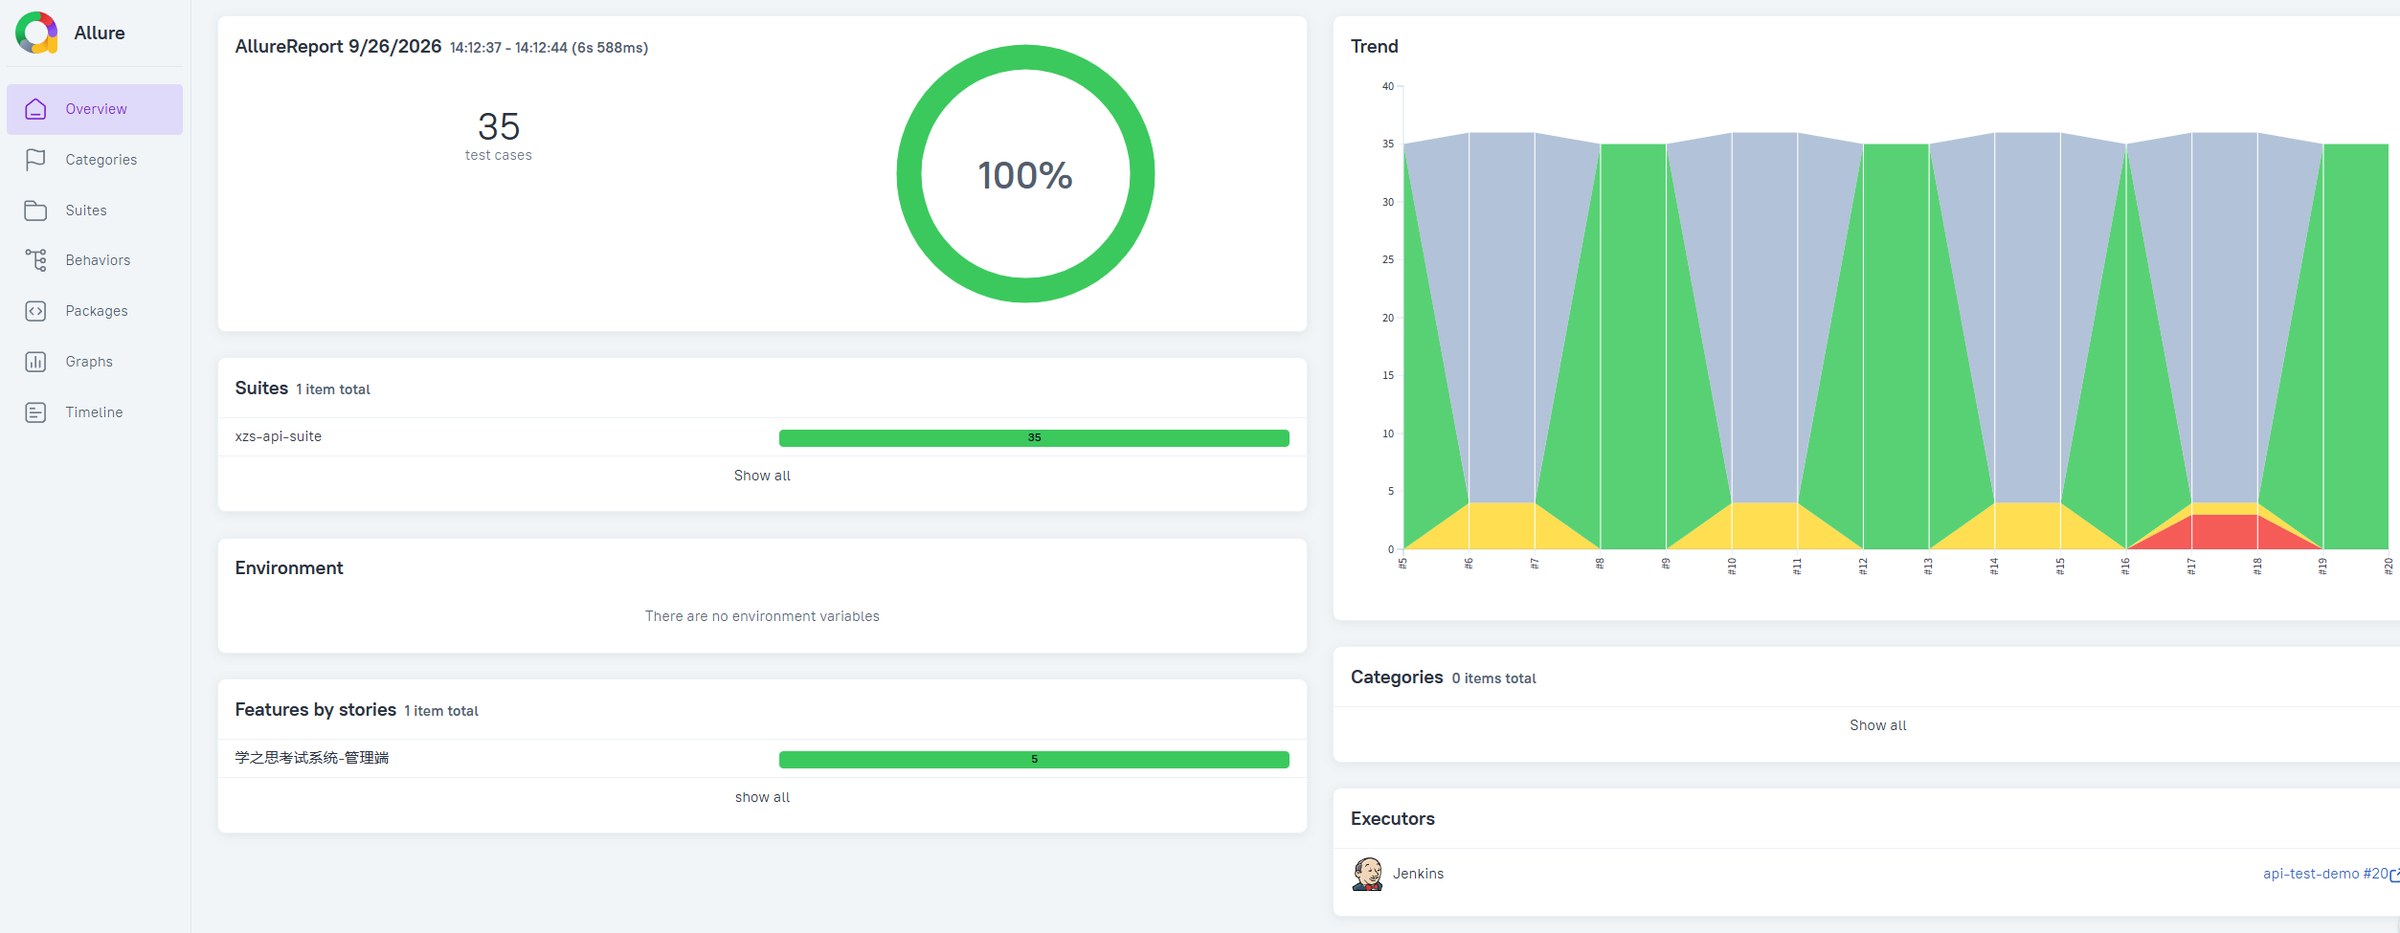Click the '1 item total' text beside Suites
Screen dimensions: 2400x933
click(333, 390)
